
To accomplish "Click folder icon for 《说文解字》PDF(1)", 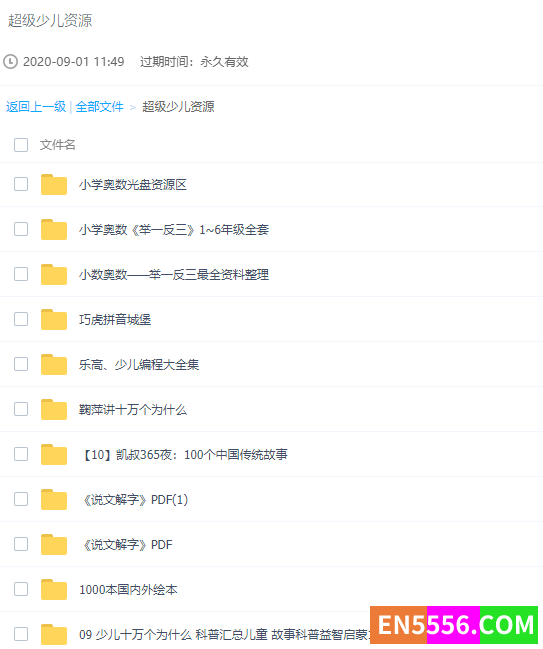I will pos(54,499).
